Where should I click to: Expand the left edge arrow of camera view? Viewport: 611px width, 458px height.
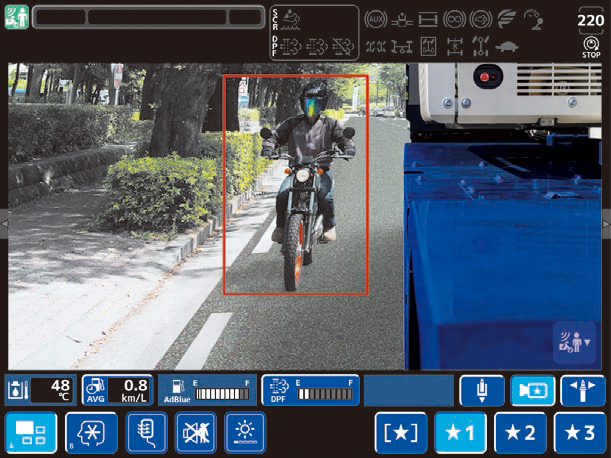4,223
